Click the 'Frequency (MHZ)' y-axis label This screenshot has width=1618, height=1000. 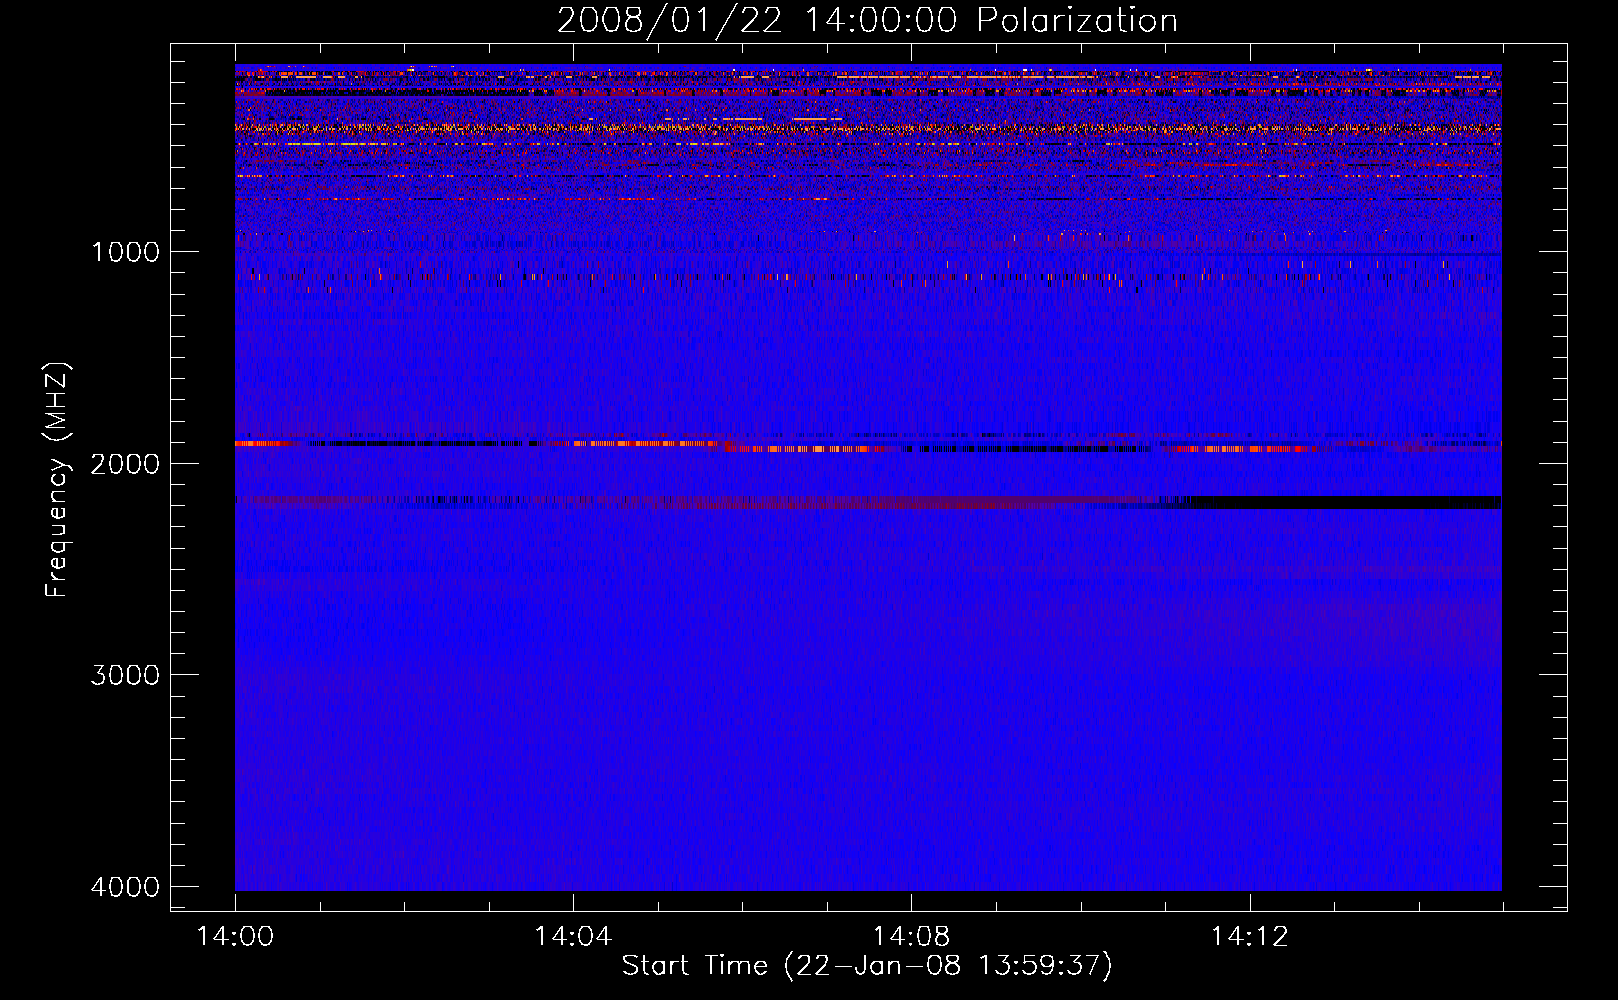pos(58,481)
